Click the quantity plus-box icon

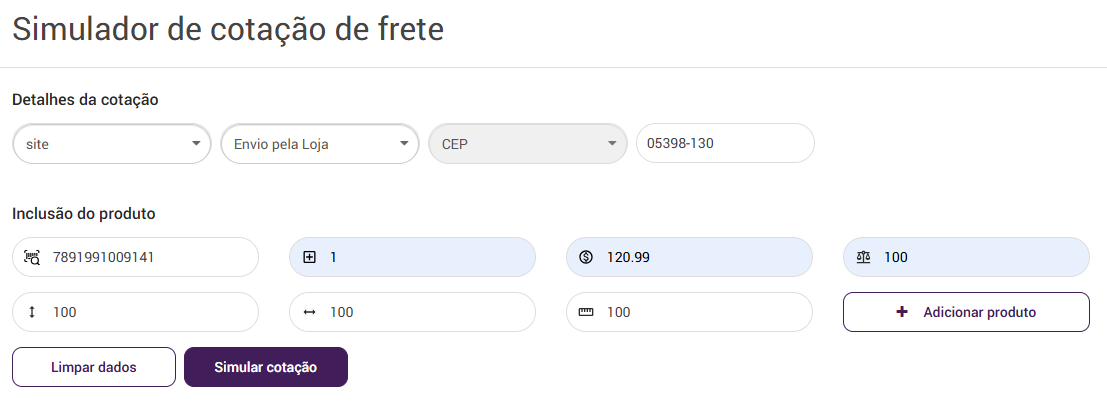(309, 257)
